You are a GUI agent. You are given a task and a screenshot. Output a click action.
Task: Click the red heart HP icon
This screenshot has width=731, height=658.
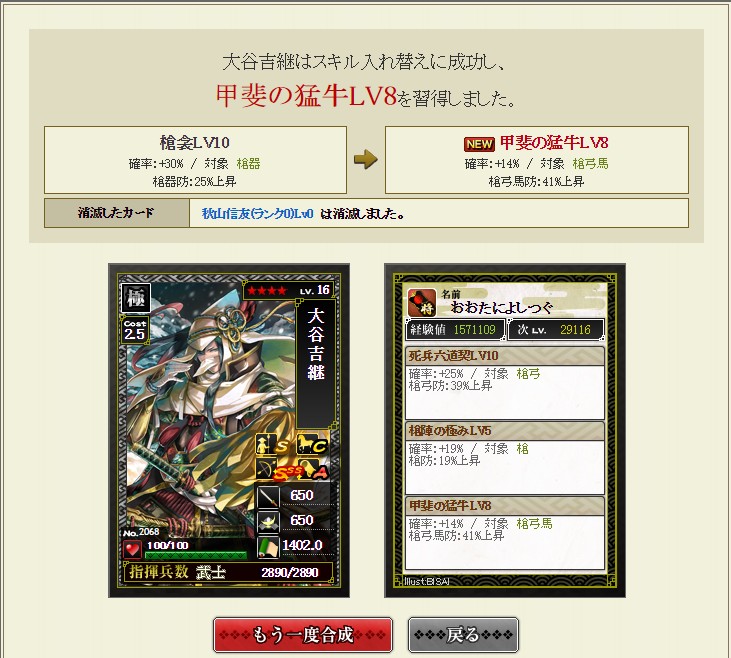pos(132,549)
